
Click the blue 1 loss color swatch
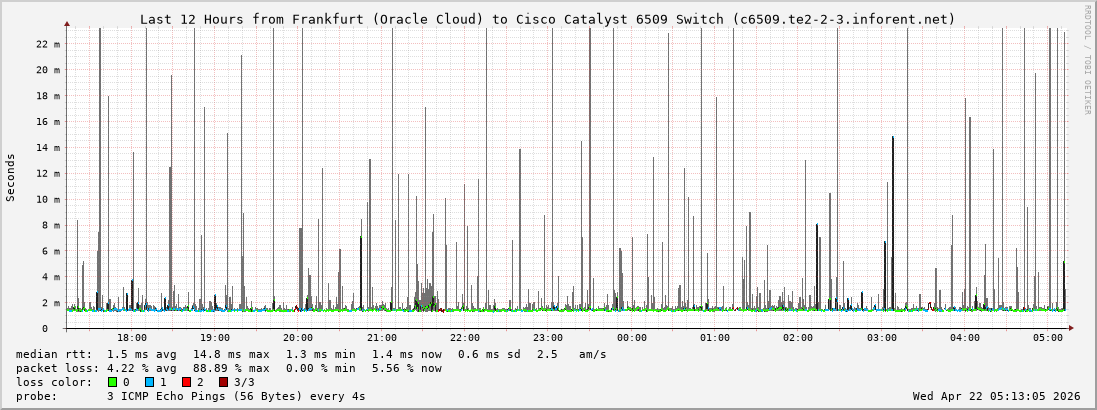coord(149,382)
